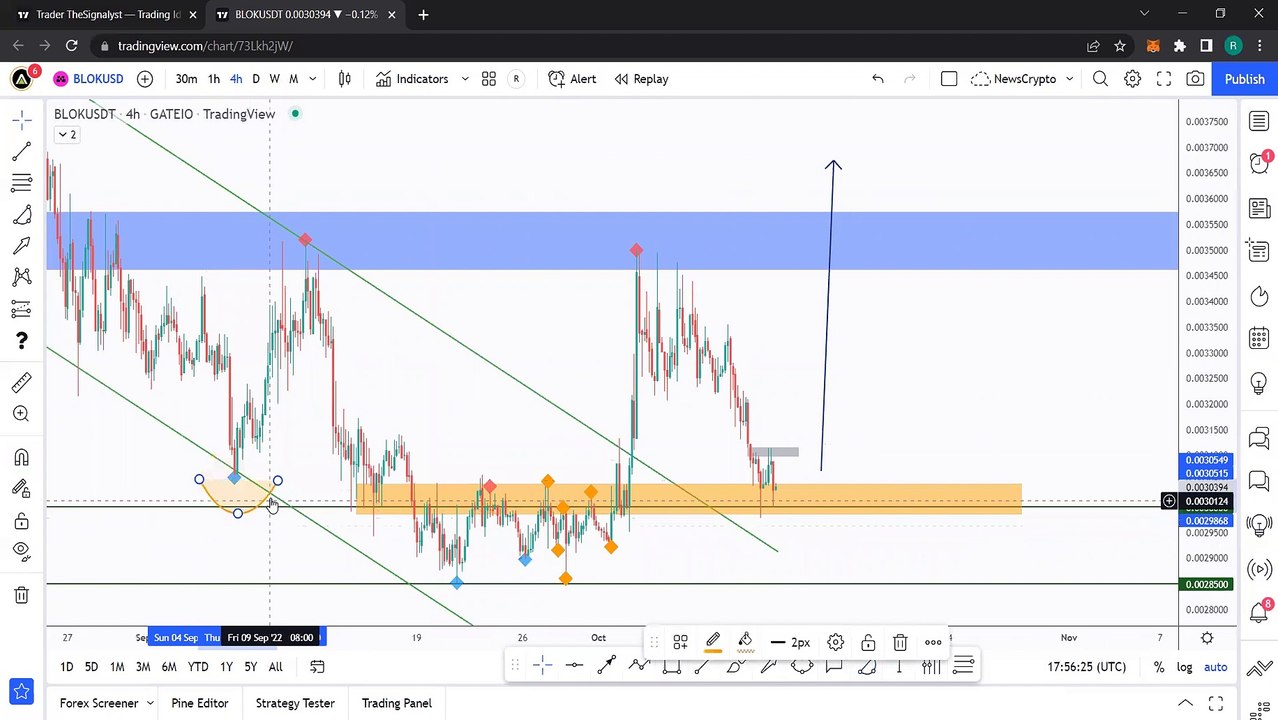This screenshot has width=1278, height=720.
Task: Switch to the 1h timeframe
Action: [213, 79]
